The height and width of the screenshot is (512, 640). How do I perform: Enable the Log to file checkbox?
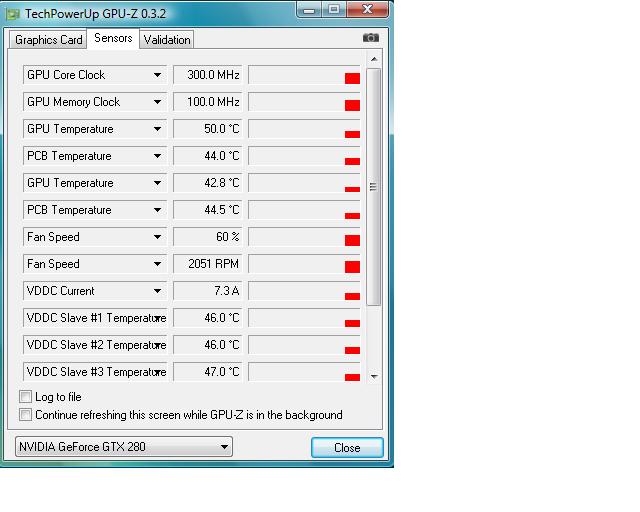[x=25, y=396]
